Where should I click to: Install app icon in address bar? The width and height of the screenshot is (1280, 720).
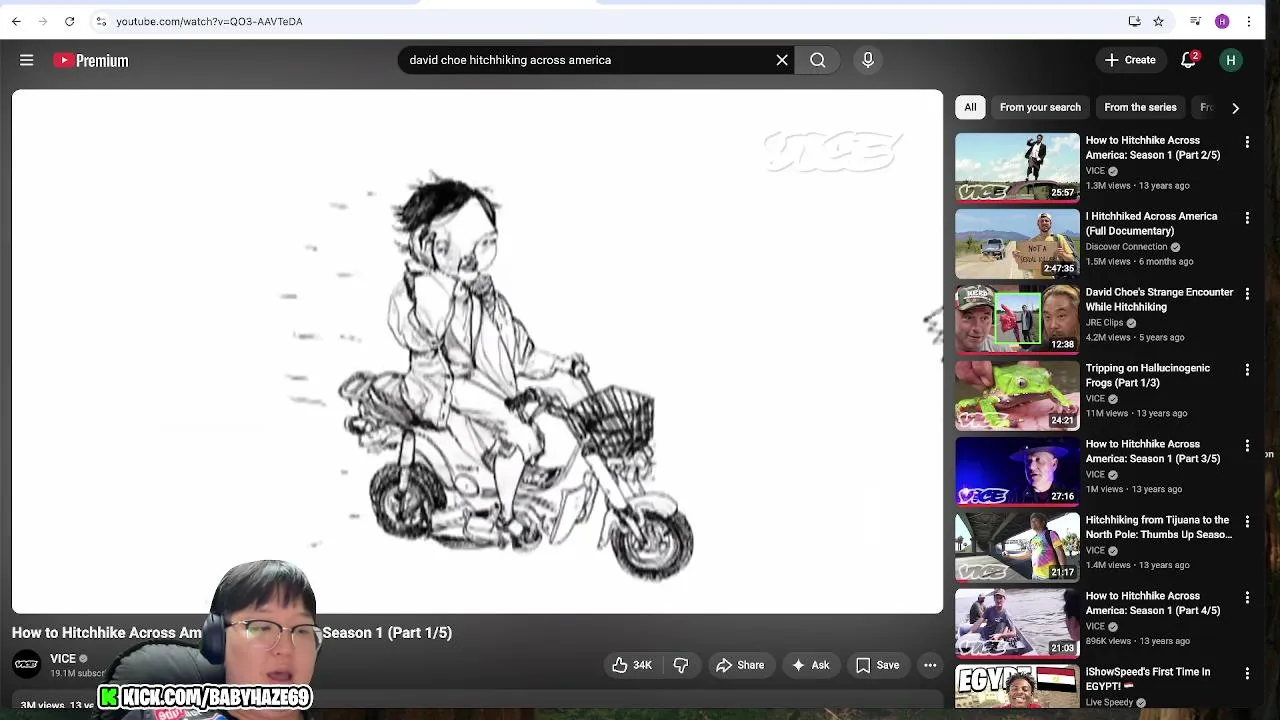[1134, 21]
